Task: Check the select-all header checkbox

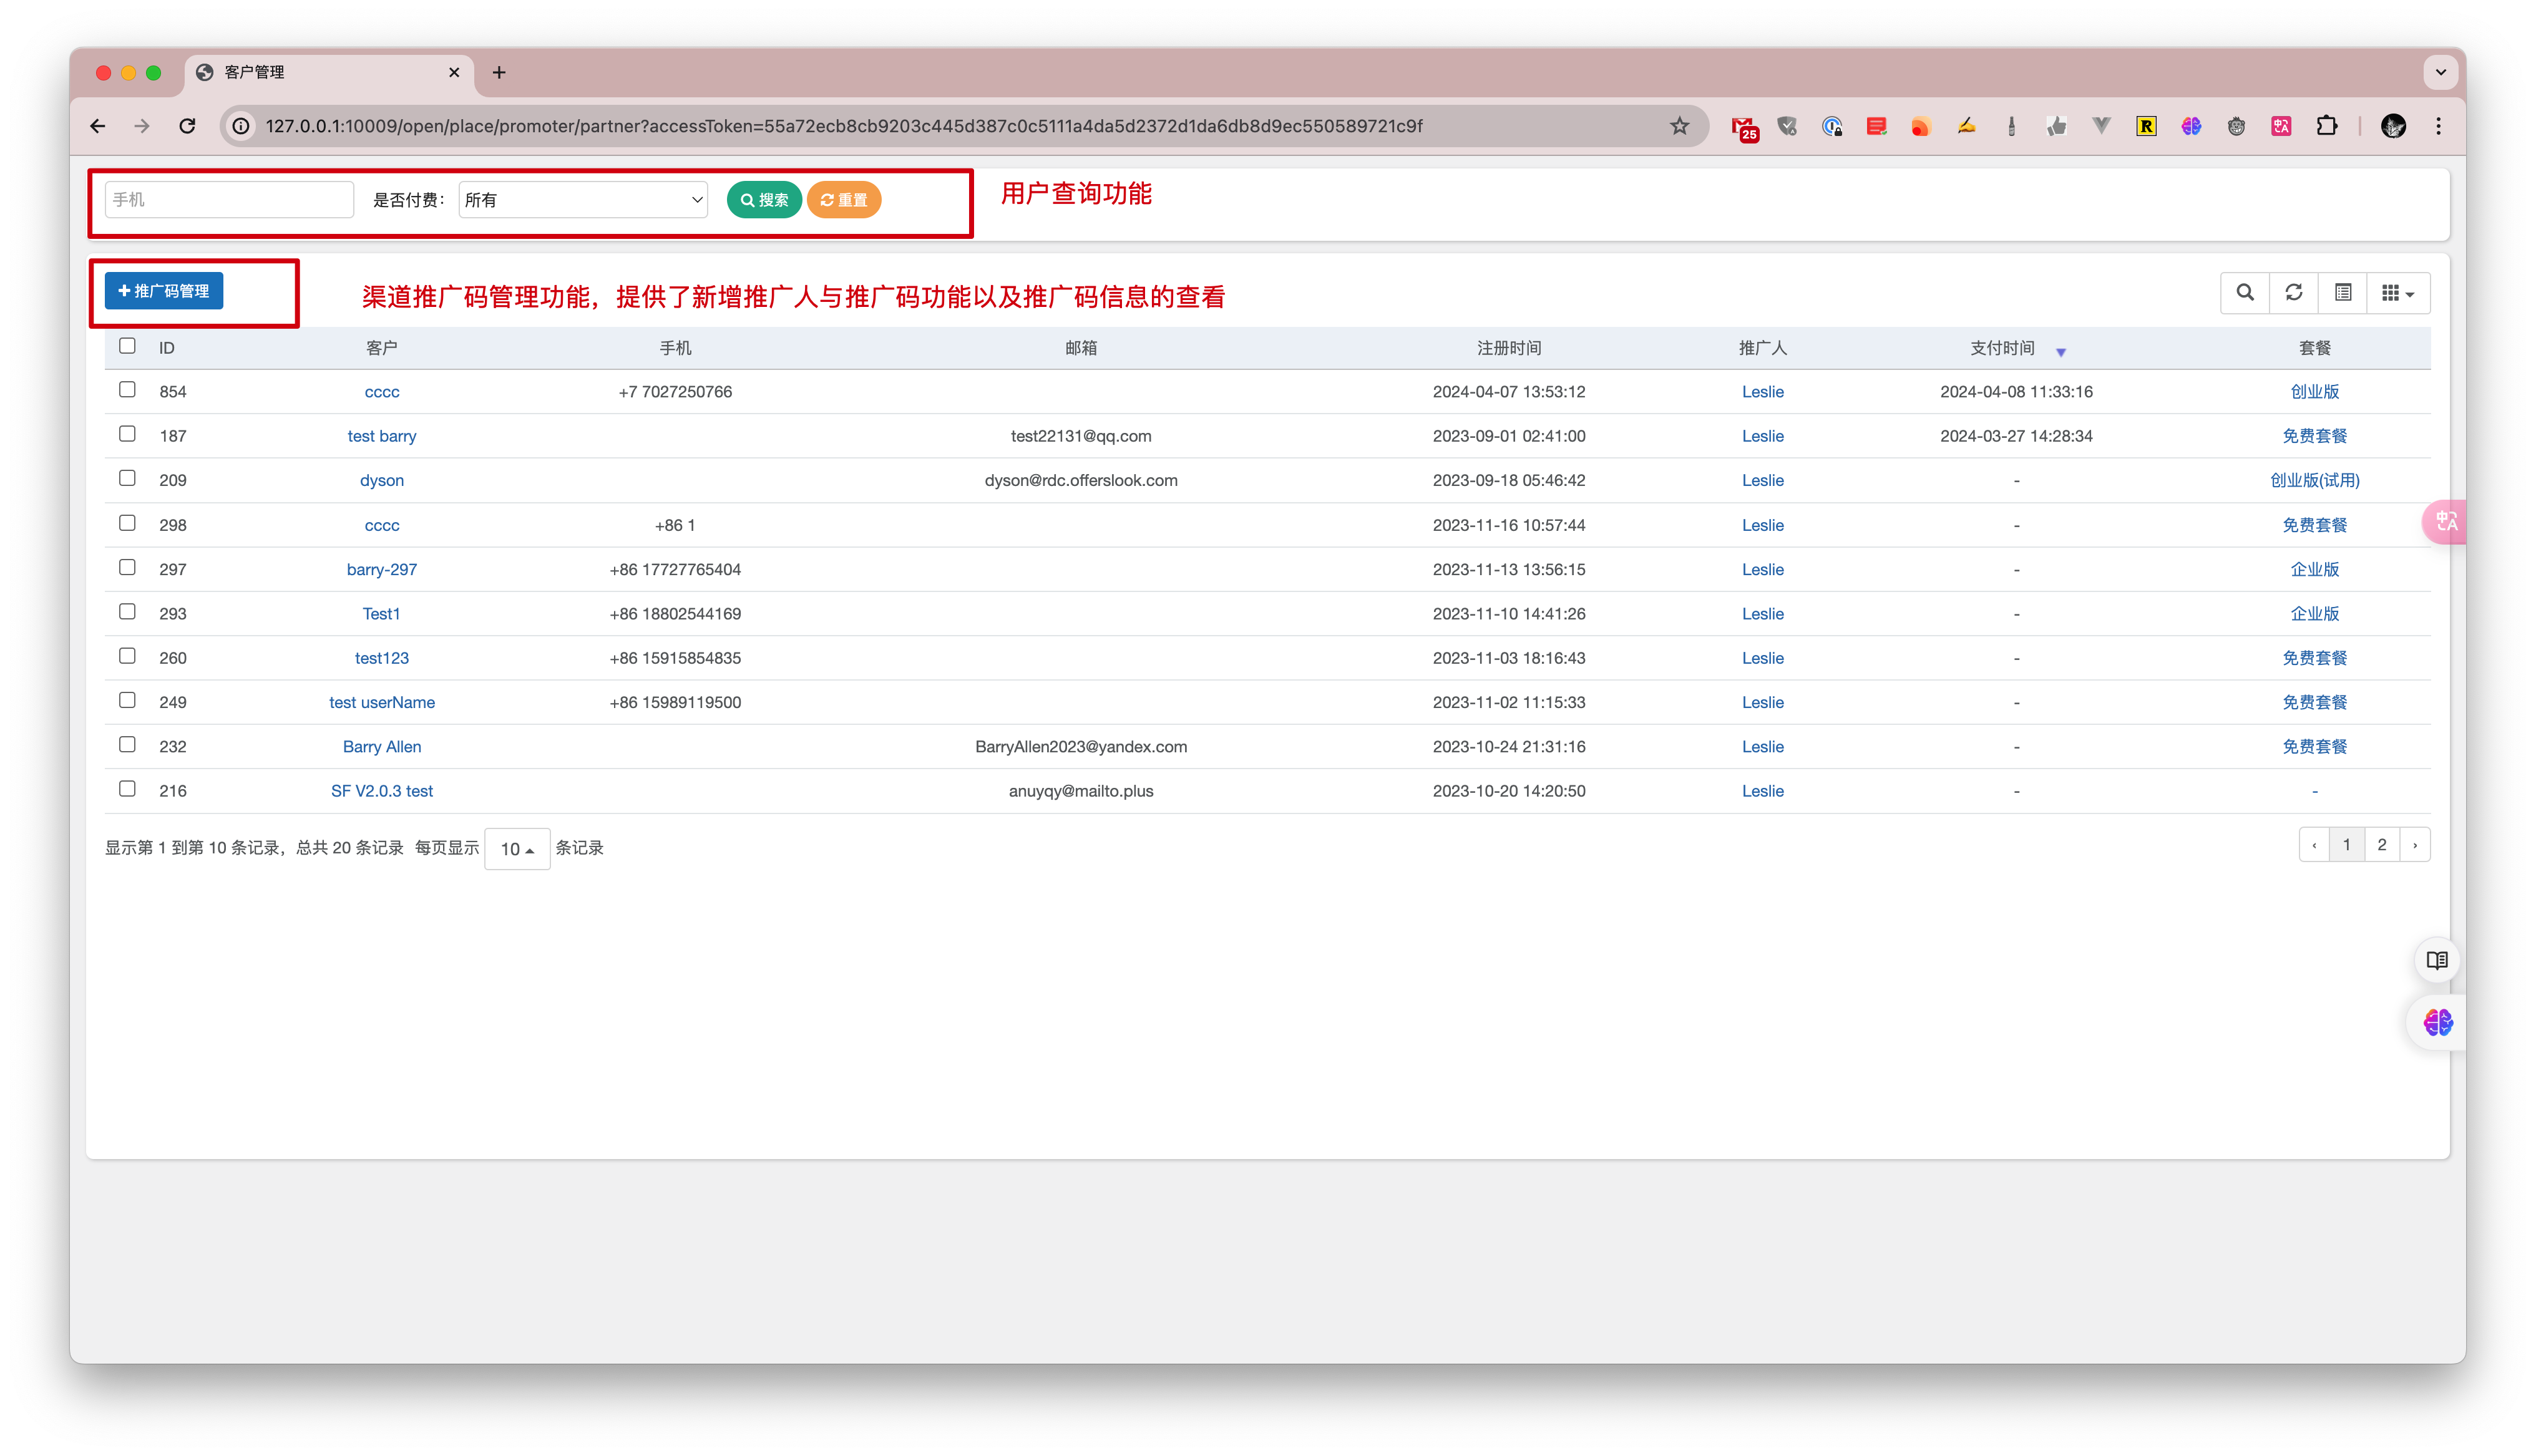Action: 127,346
